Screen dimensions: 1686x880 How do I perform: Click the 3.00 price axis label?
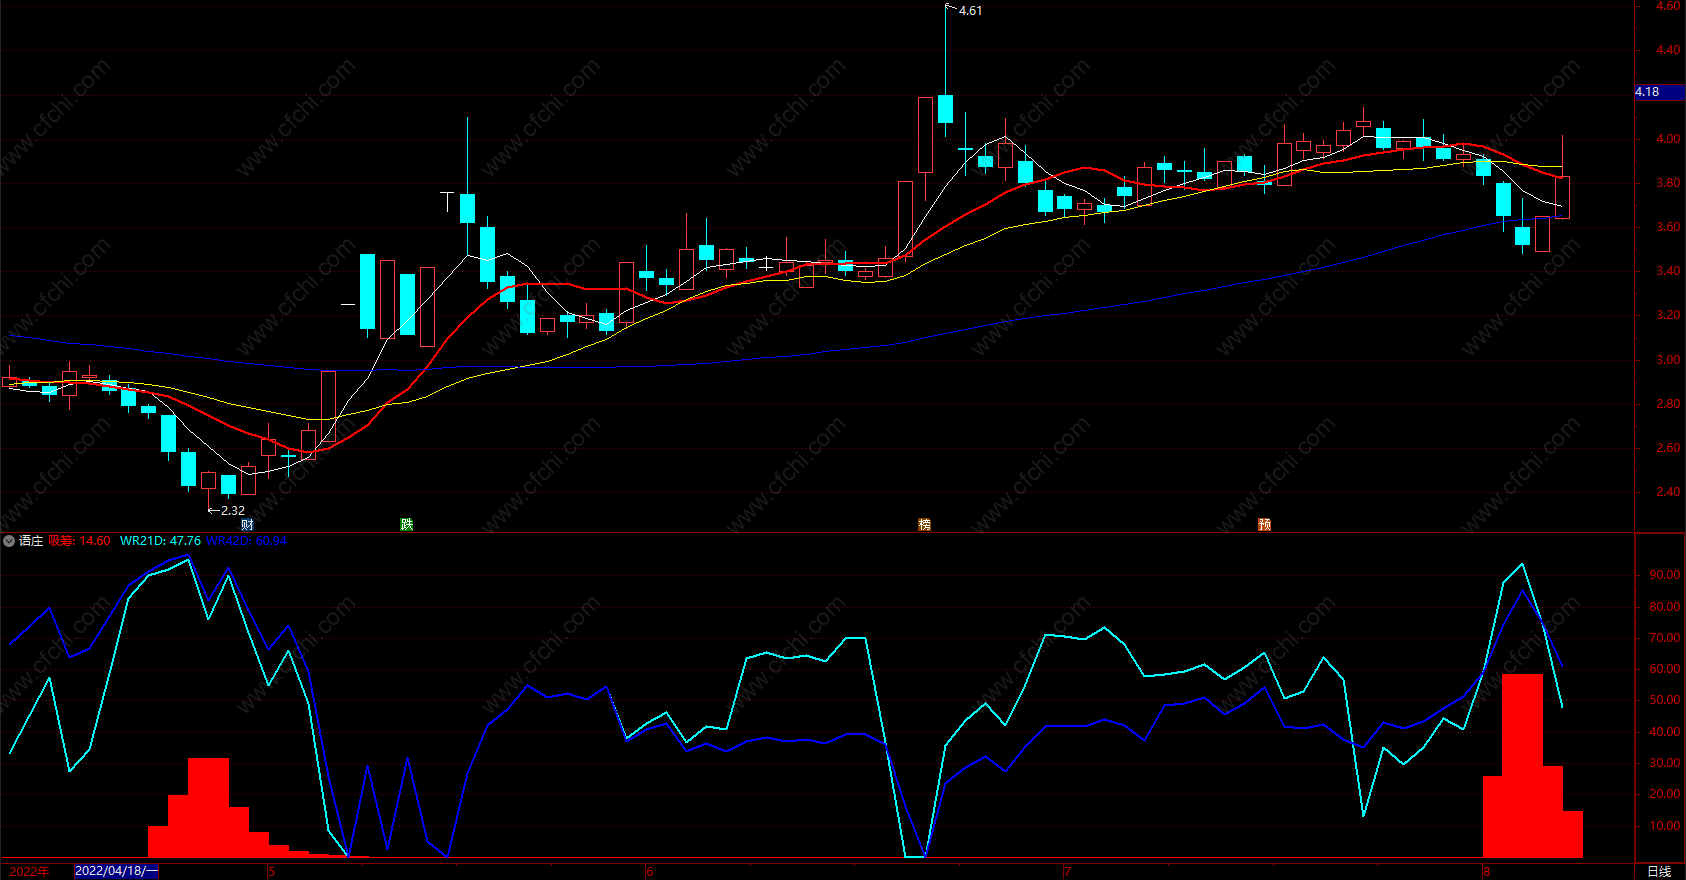tap(1668, 360)
